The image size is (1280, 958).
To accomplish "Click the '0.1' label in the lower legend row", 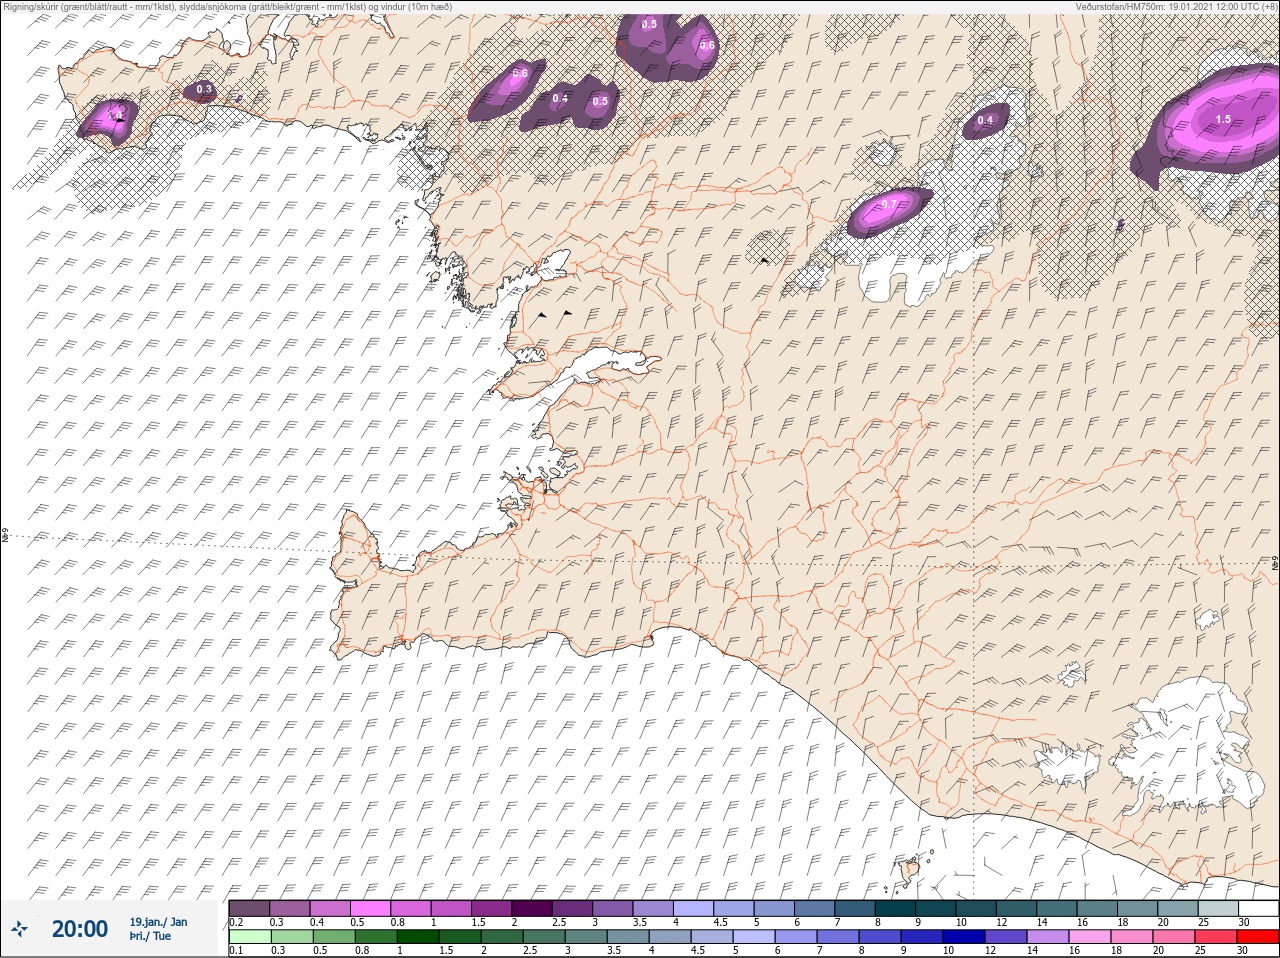I will 236,950.
